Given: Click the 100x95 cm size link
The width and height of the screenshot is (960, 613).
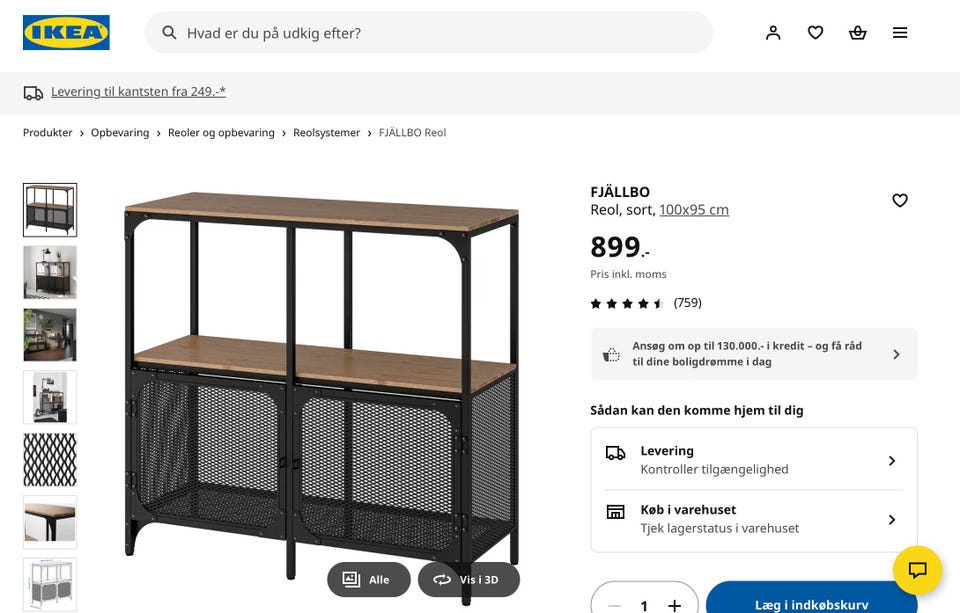Looking at the screenshot, I should [x=694, y=210].
